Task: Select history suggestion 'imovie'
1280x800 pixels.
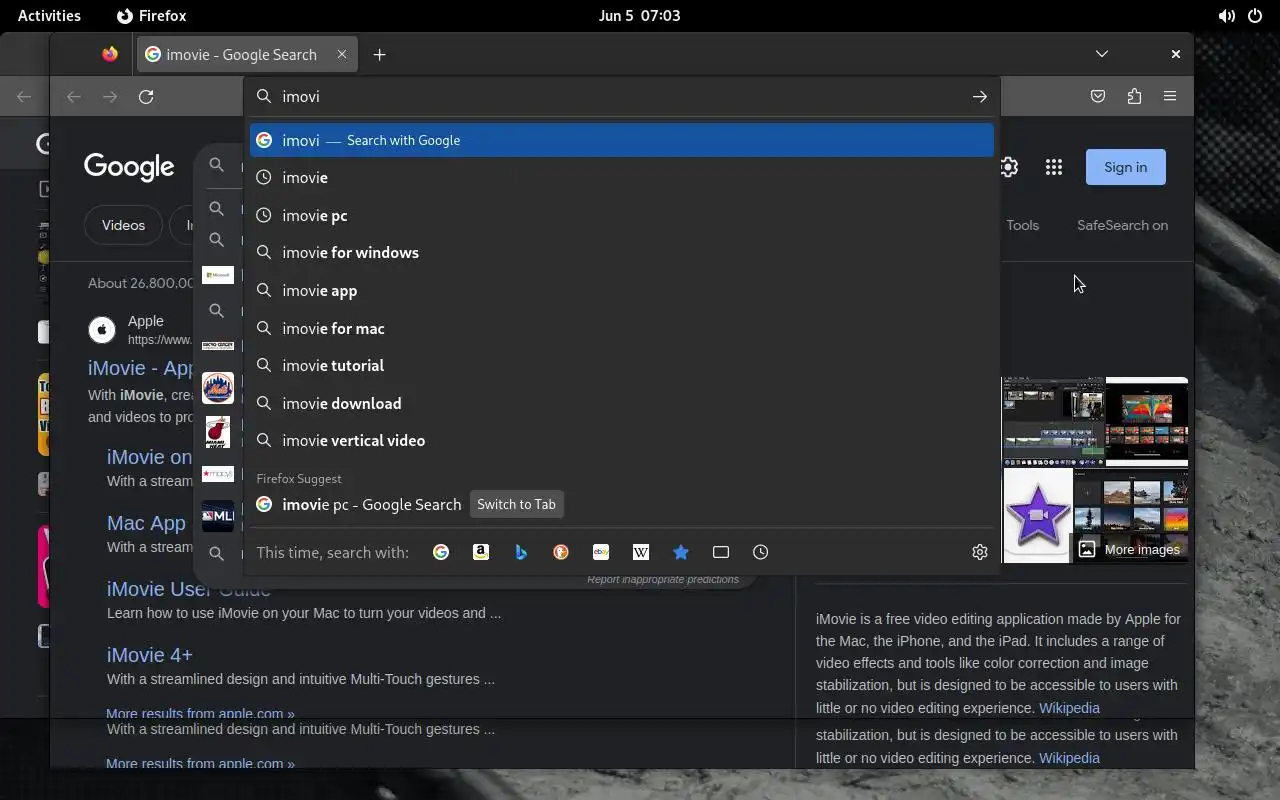Action: point(622,177)
